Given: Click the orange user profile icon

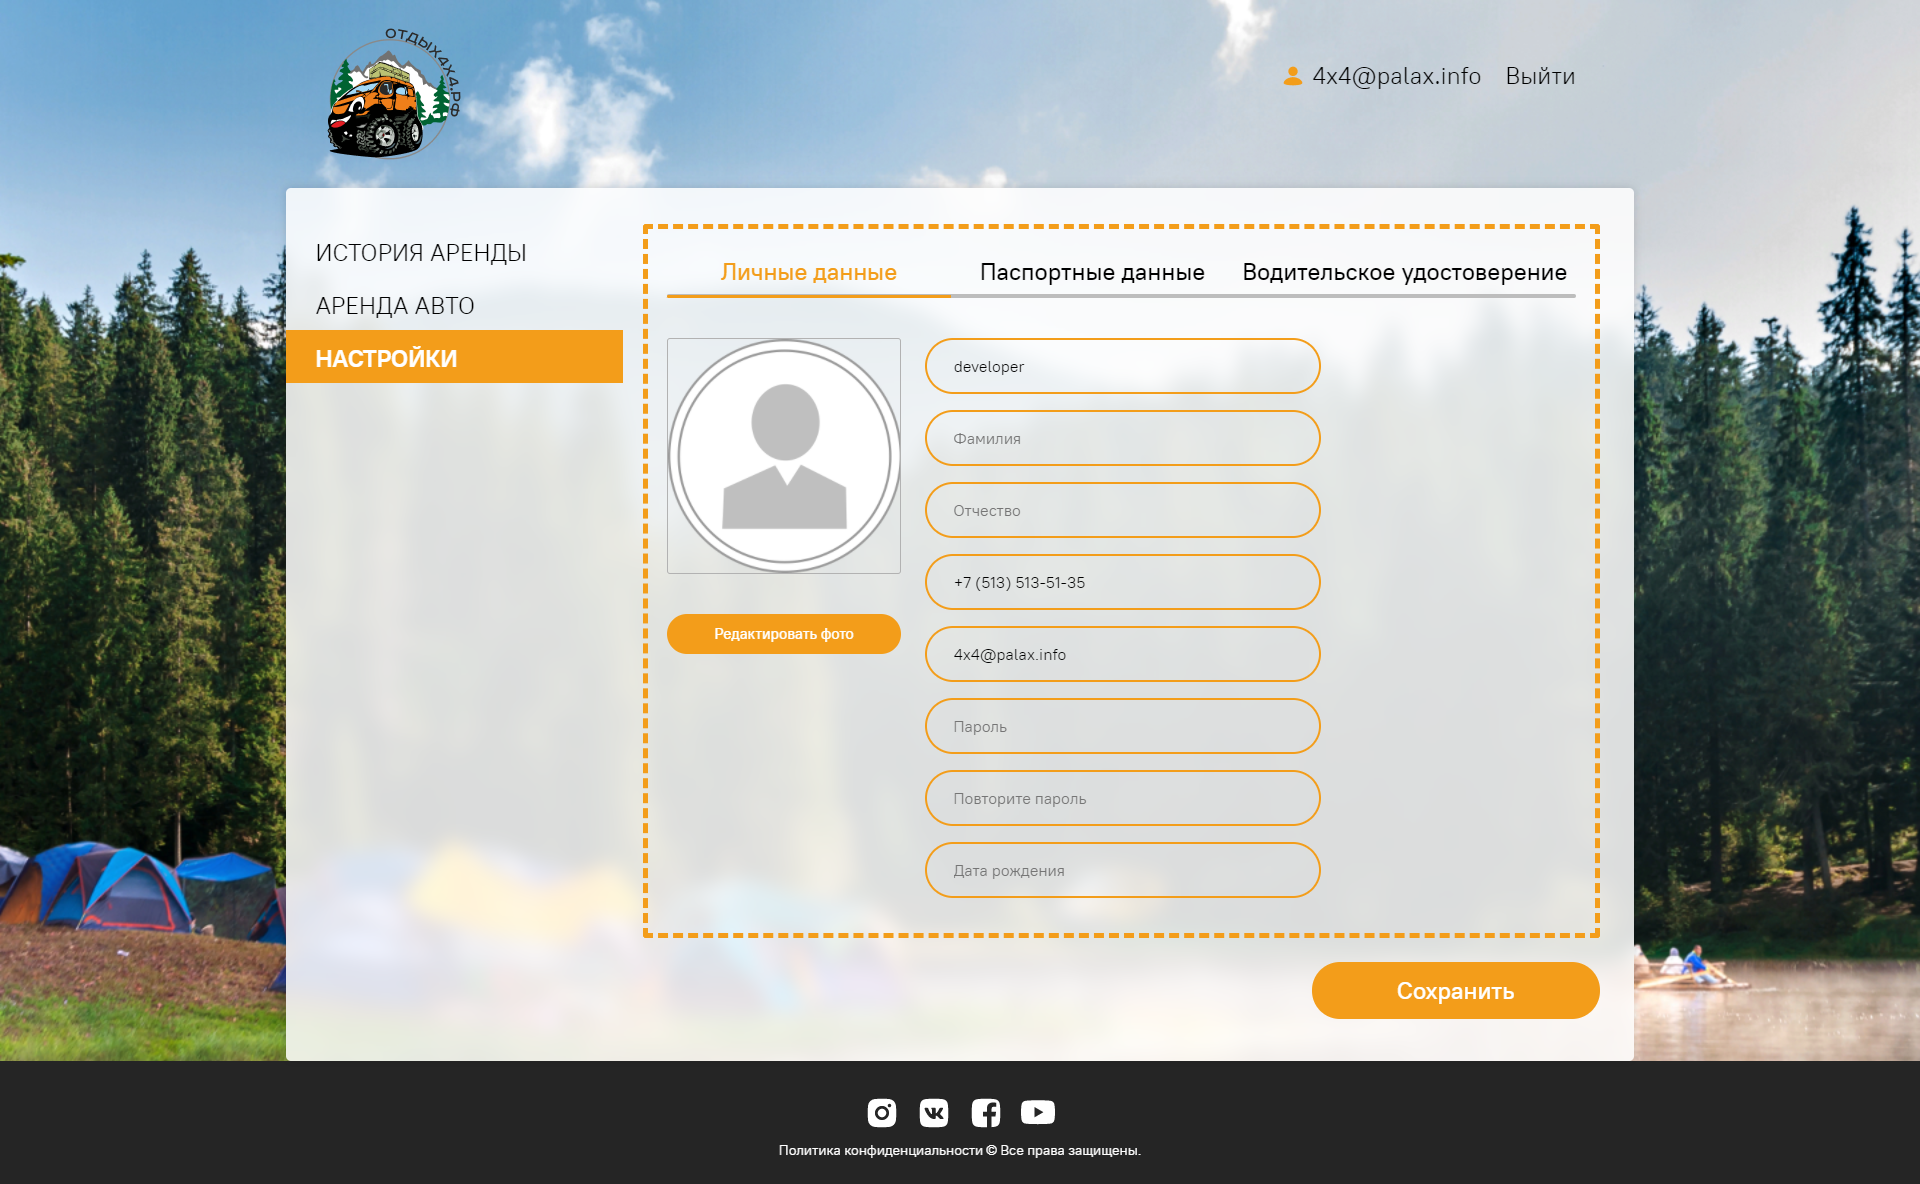Looking at the screenshot, I should click(1292, 76).
